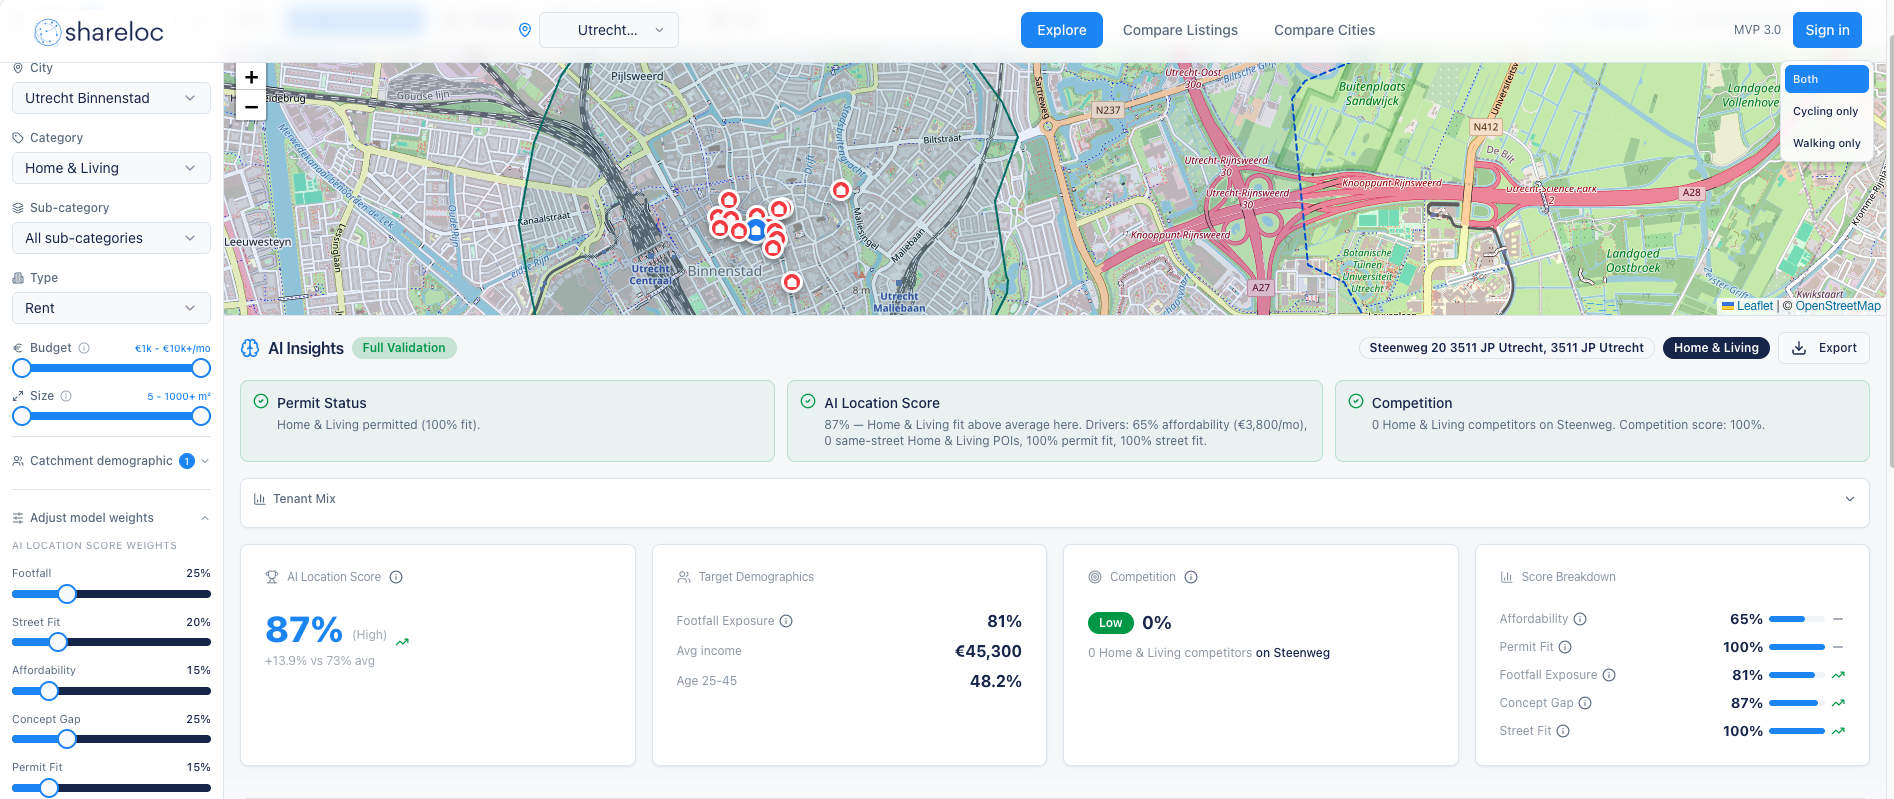Open the Leaflet attribution link
Viewport: 1894px width, 799px height.
pyautogui.click(x=1747, y=306)
